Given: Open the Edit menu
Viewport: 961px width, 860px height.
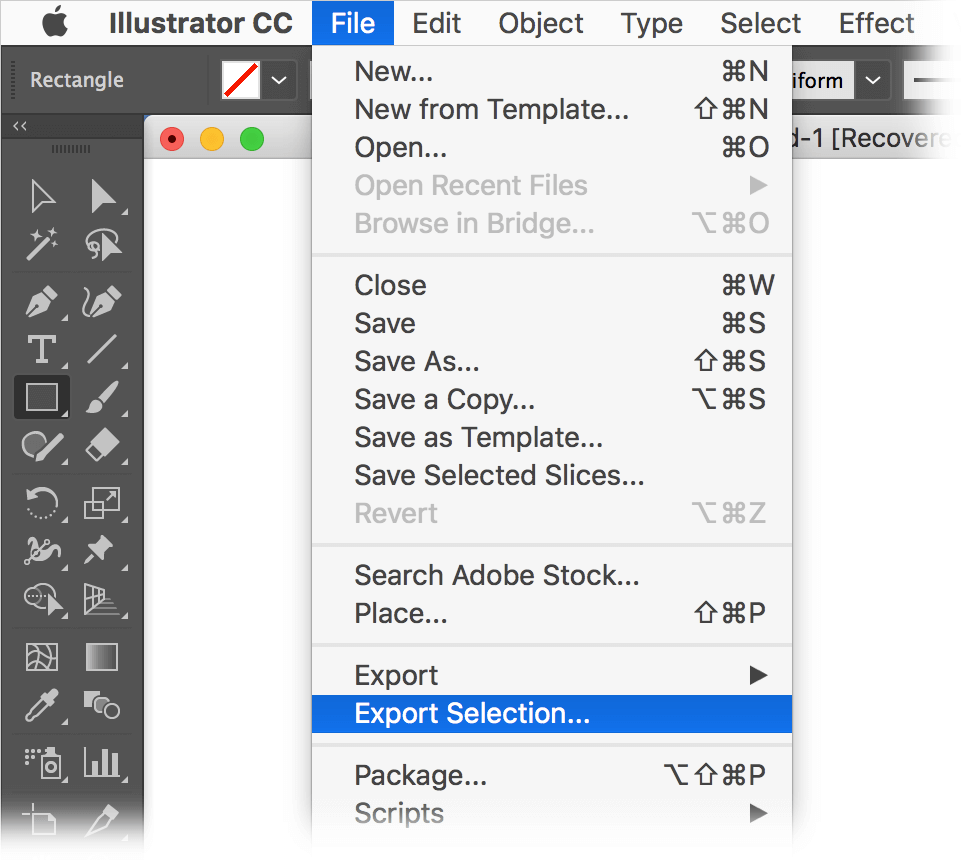Looking at the screenshot, I should pyautogui.click(x=436, y=23).
